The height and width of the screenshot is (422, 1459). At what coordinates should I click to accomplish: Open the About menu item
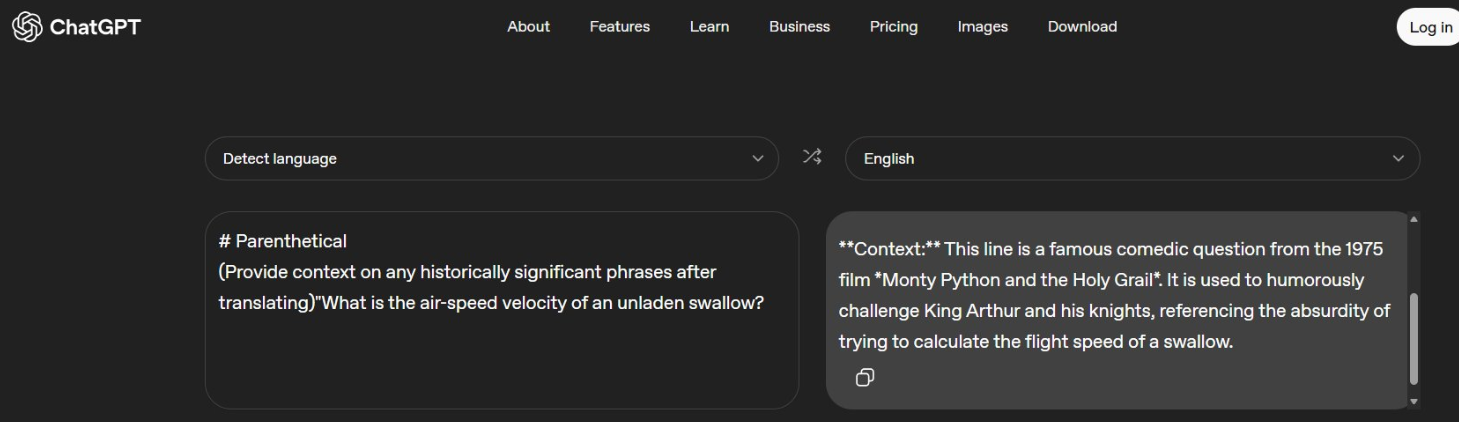(x=528, y=27)
